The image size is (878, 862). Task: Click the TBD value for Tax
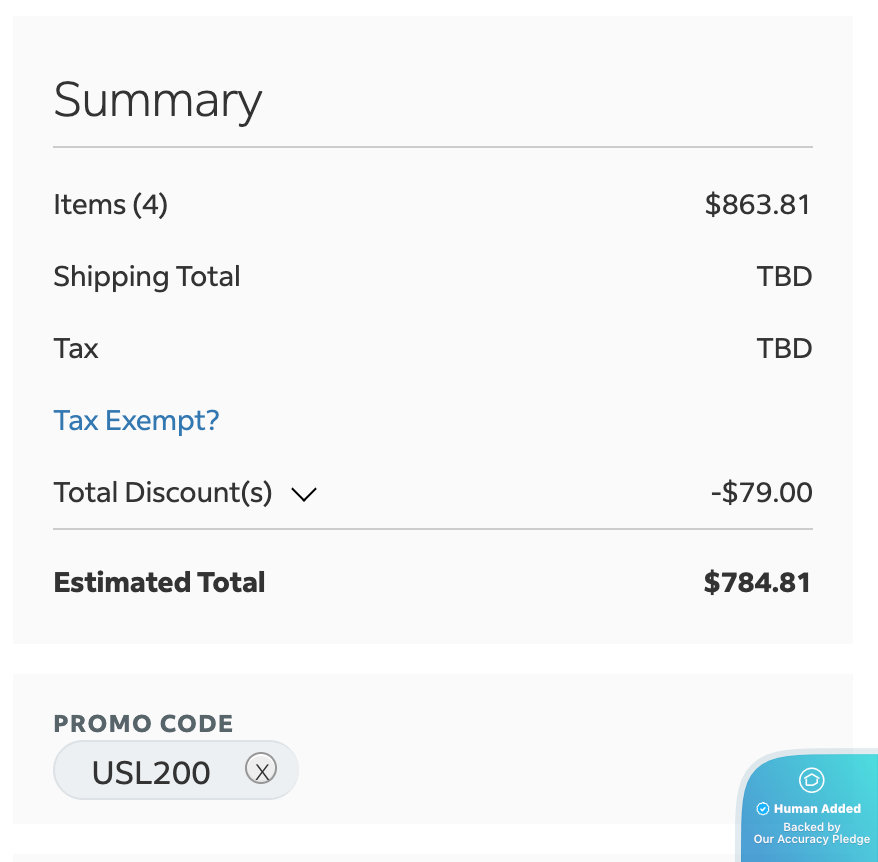(784, 349)
